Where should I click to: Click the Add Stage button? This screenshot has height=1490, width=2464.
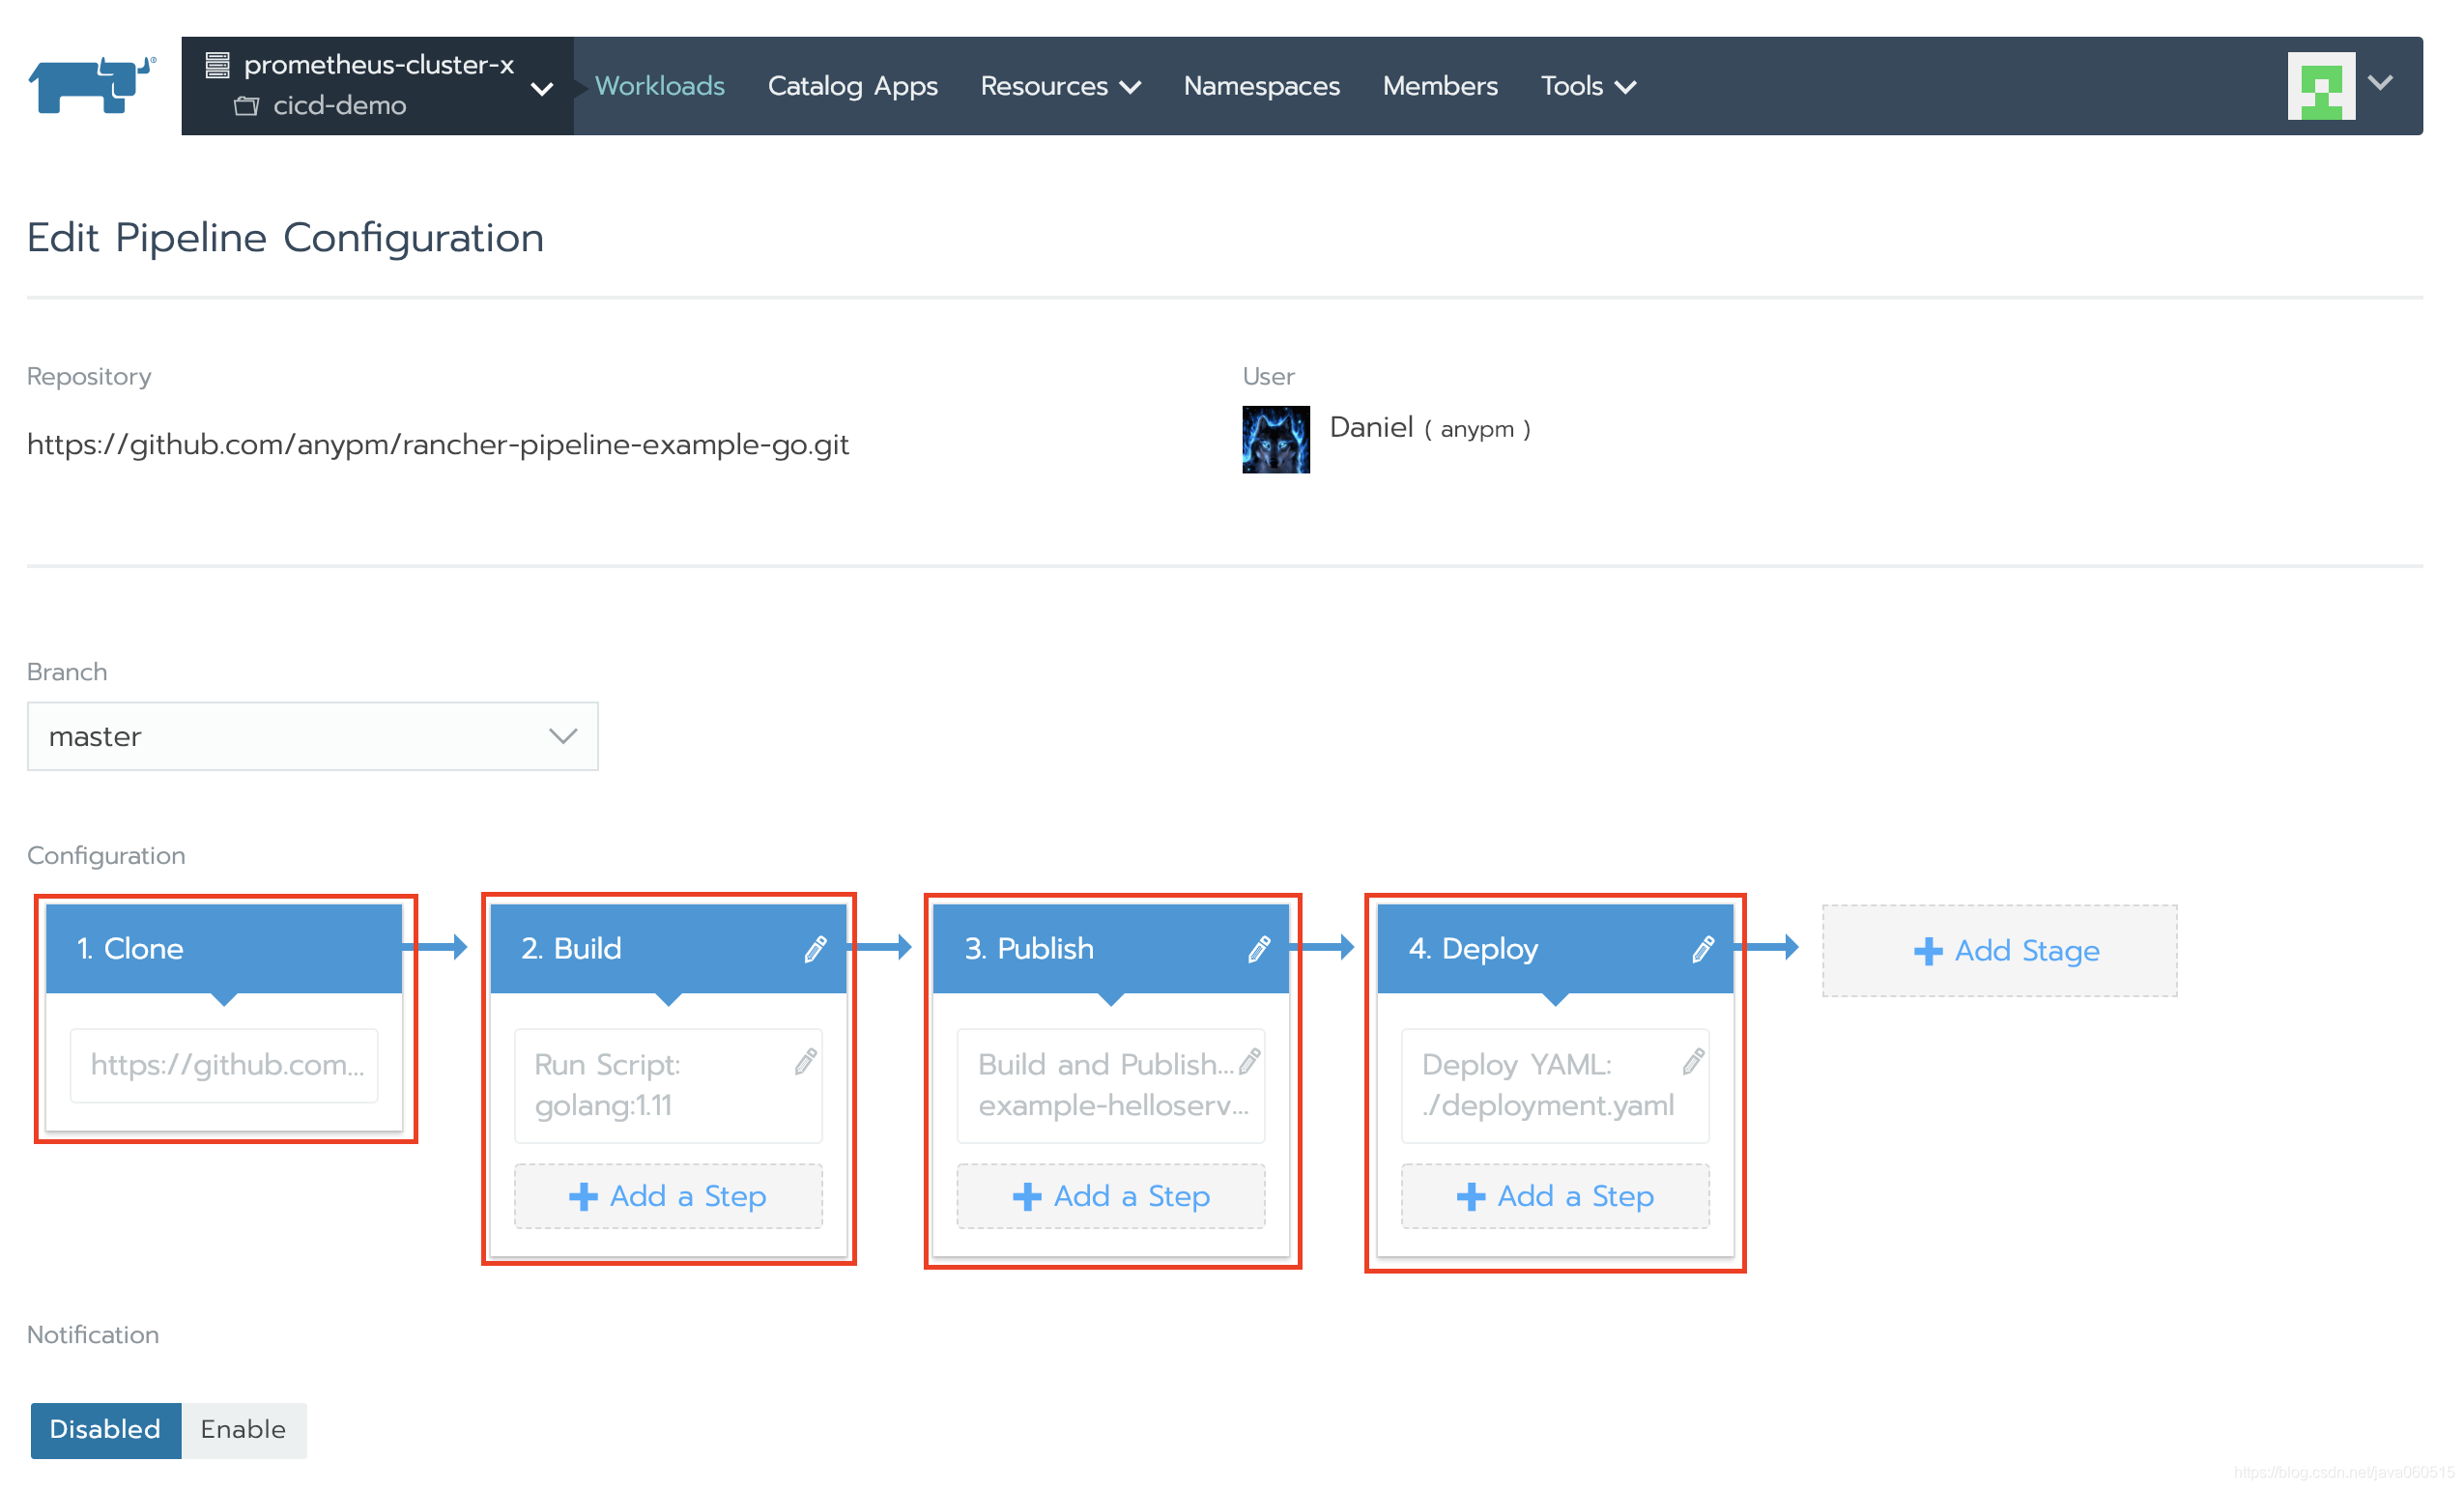[x=1999, y=950]
